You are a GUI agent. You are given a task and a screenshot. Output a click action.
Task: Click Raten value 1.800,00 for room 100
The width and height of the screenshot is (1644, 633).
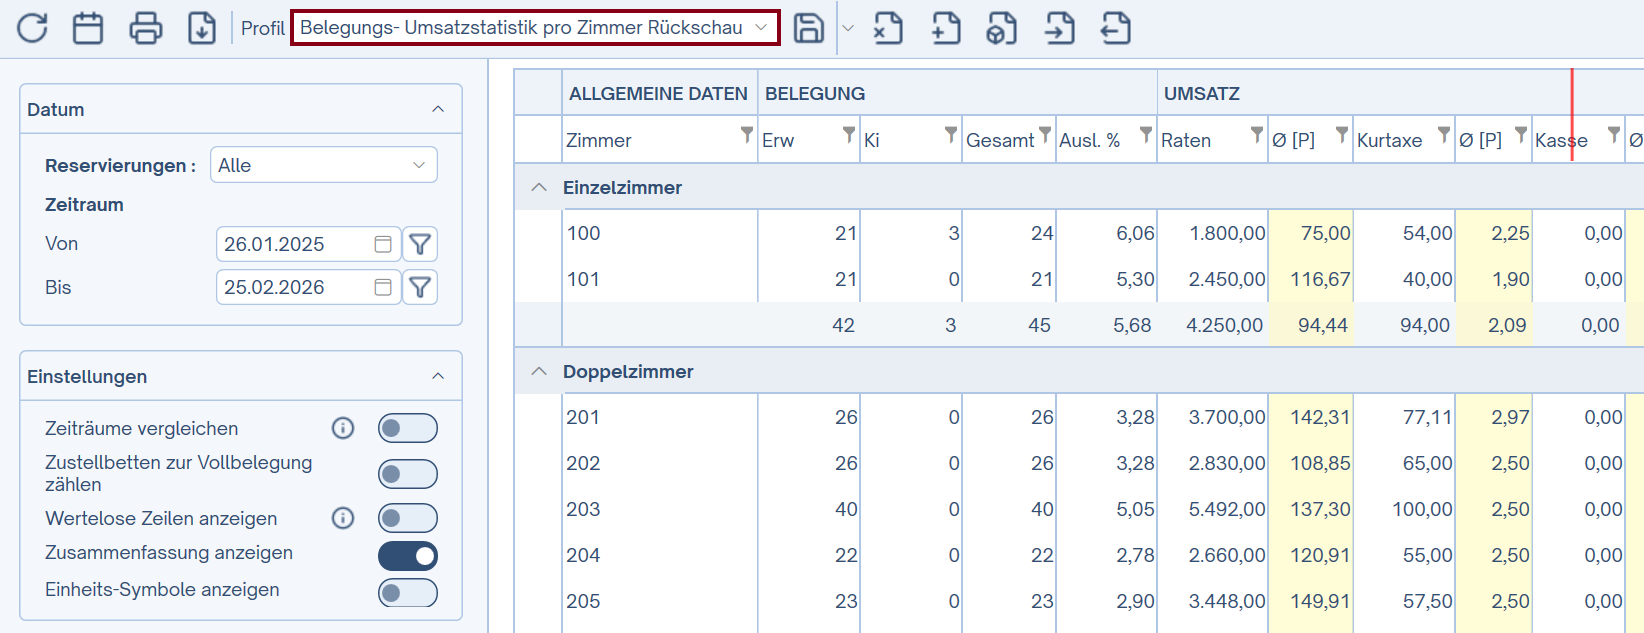coord(1227,233)
